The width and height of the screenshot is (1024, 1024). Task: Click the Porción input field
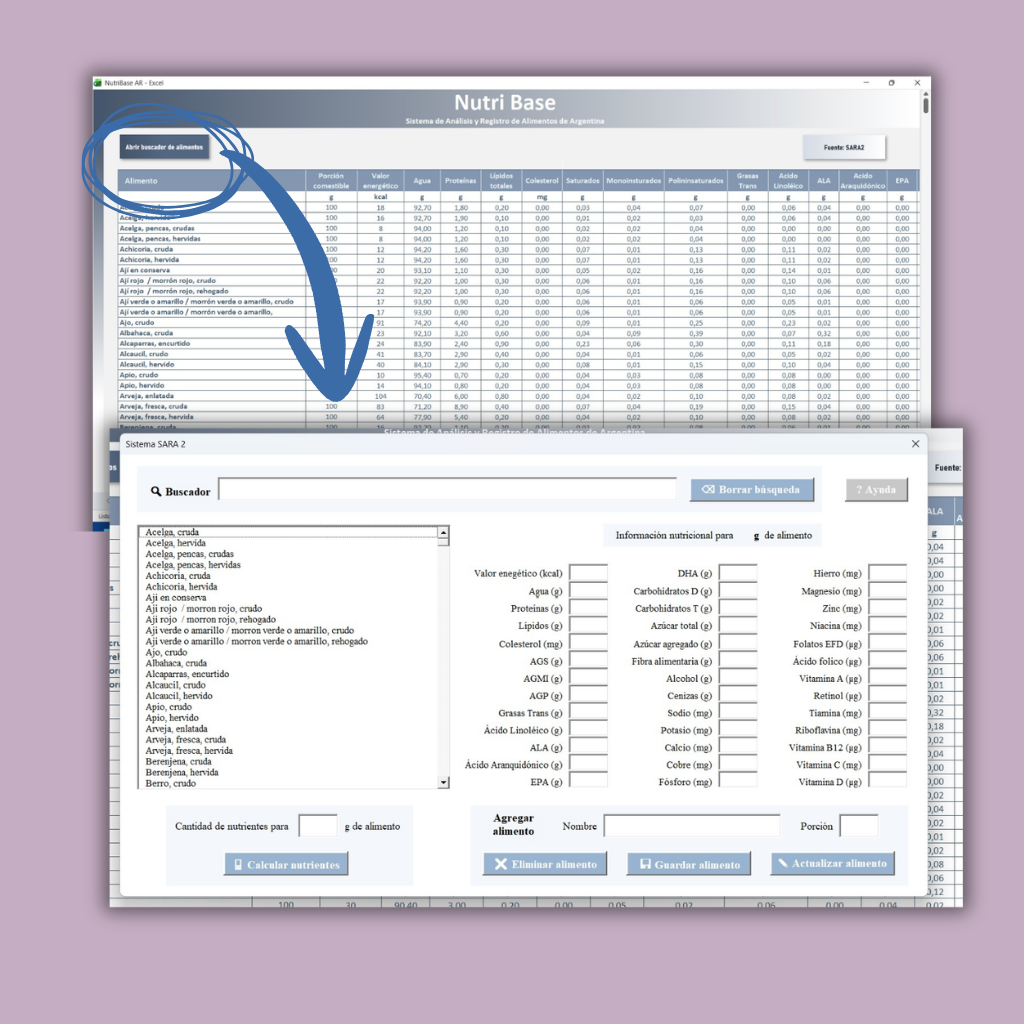tap(858, 826)
